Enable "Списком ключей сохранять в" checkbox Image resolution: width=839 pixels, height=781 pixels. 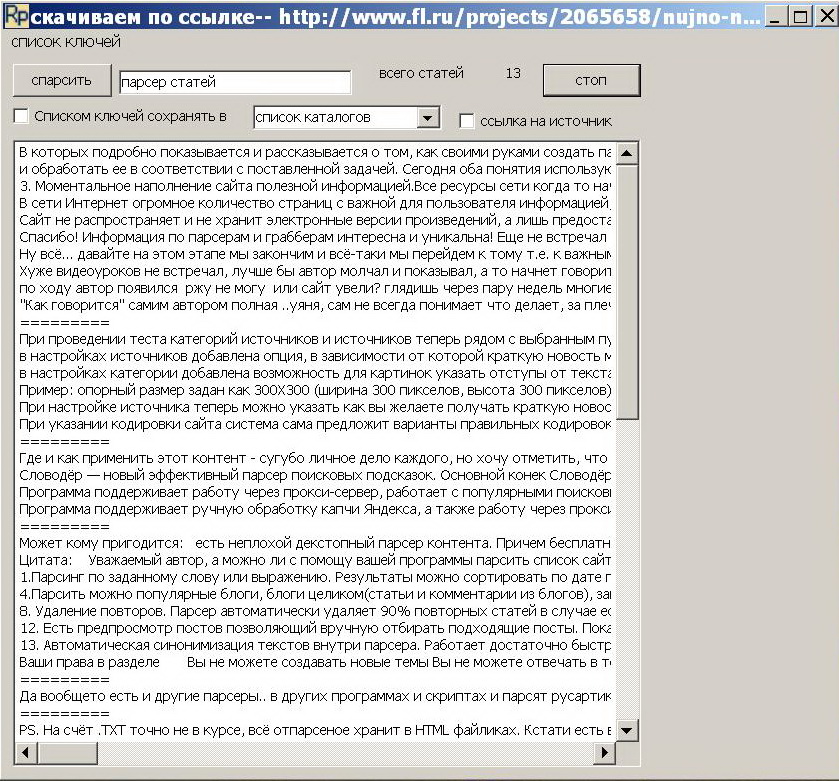click(x=21, y=116)
